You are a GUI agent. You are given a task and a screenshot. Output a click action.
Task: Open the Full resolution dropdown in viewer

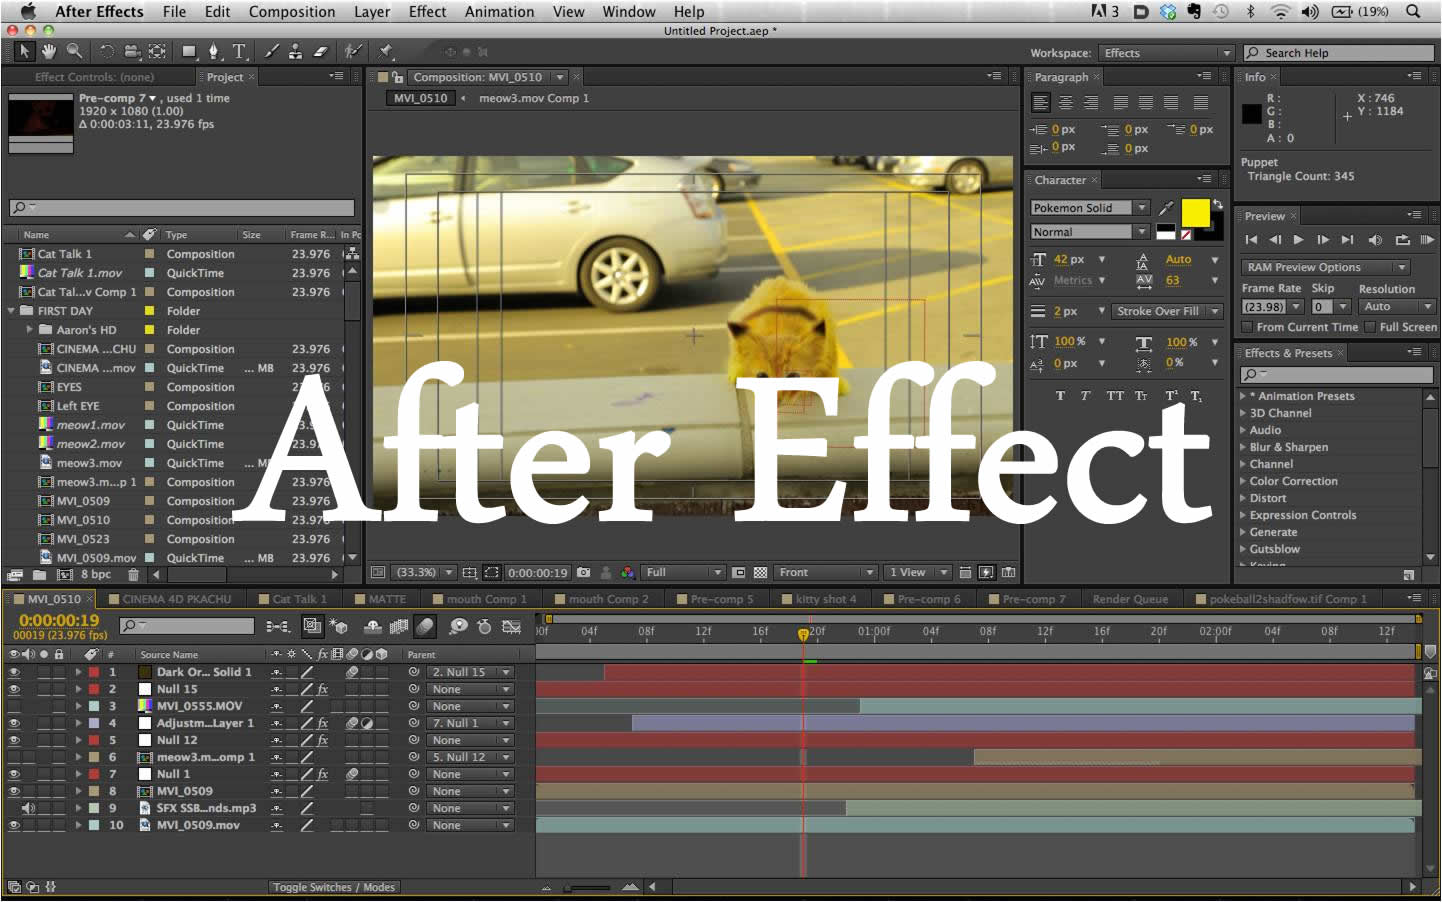pos(684,573)
